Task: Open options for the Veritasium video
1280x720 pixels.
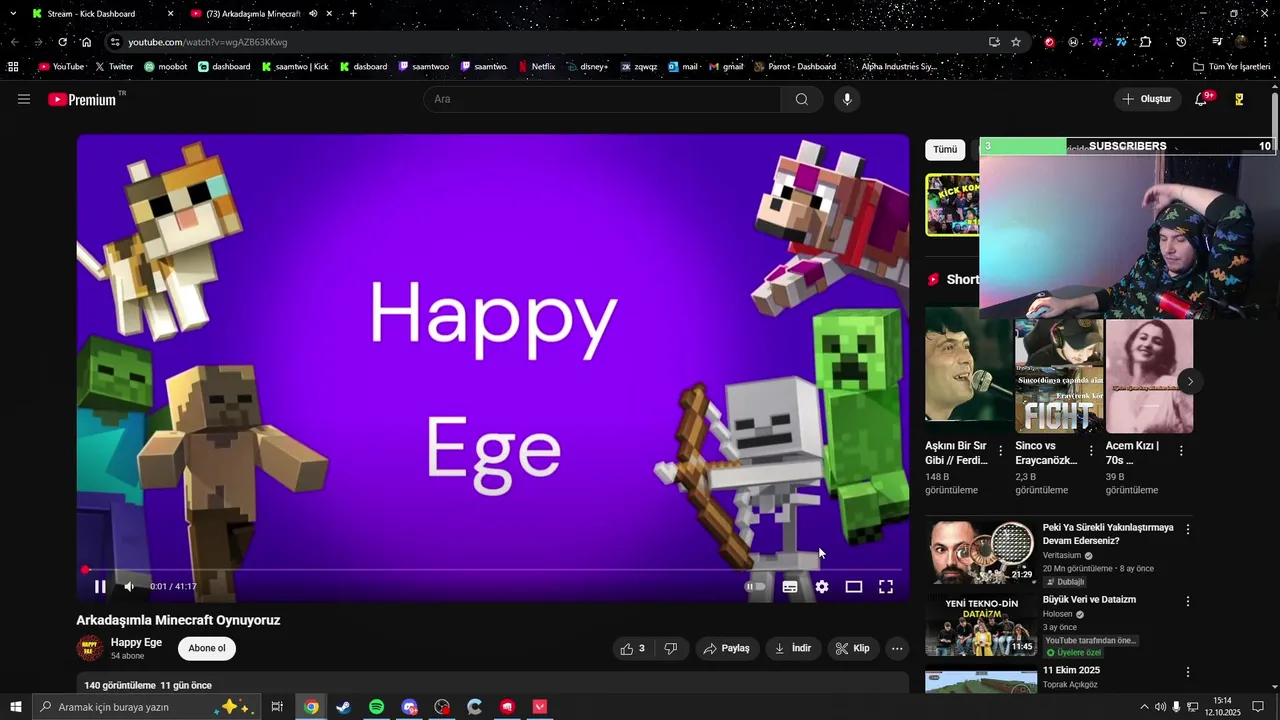Action: click(x=1188, y=529)
